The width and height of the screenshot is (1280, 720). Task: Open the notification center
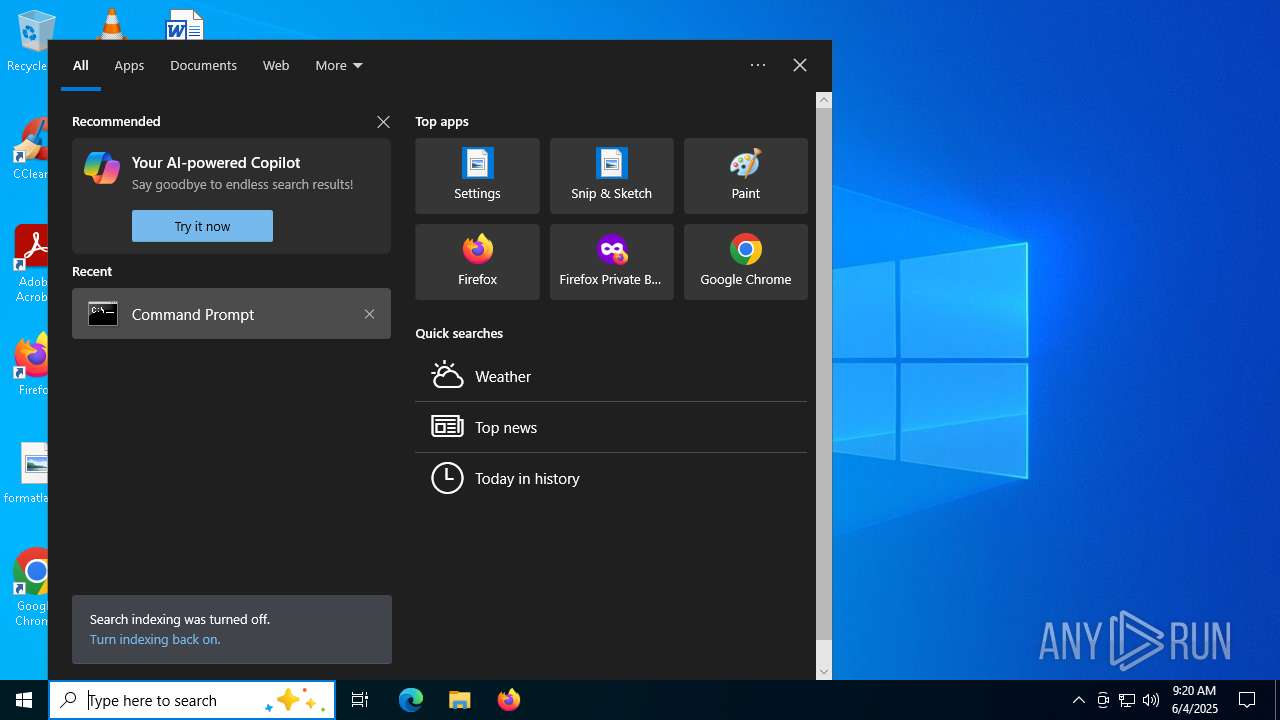point(1247,700)
